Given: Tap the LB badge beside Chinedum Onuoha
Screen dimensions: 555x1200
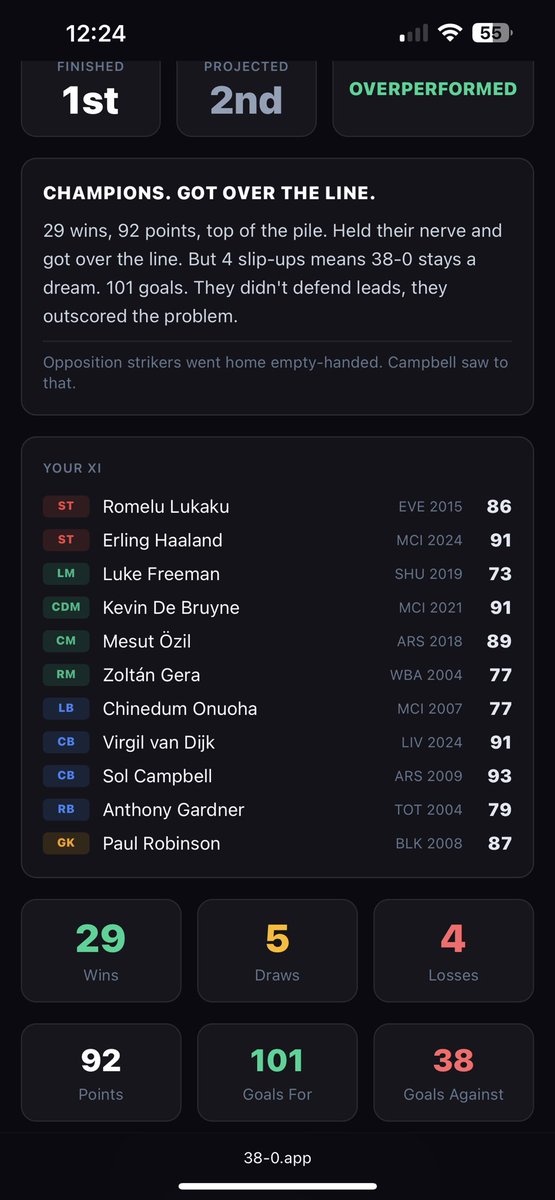Looking at the screenshot, I should tap(66, 708).
